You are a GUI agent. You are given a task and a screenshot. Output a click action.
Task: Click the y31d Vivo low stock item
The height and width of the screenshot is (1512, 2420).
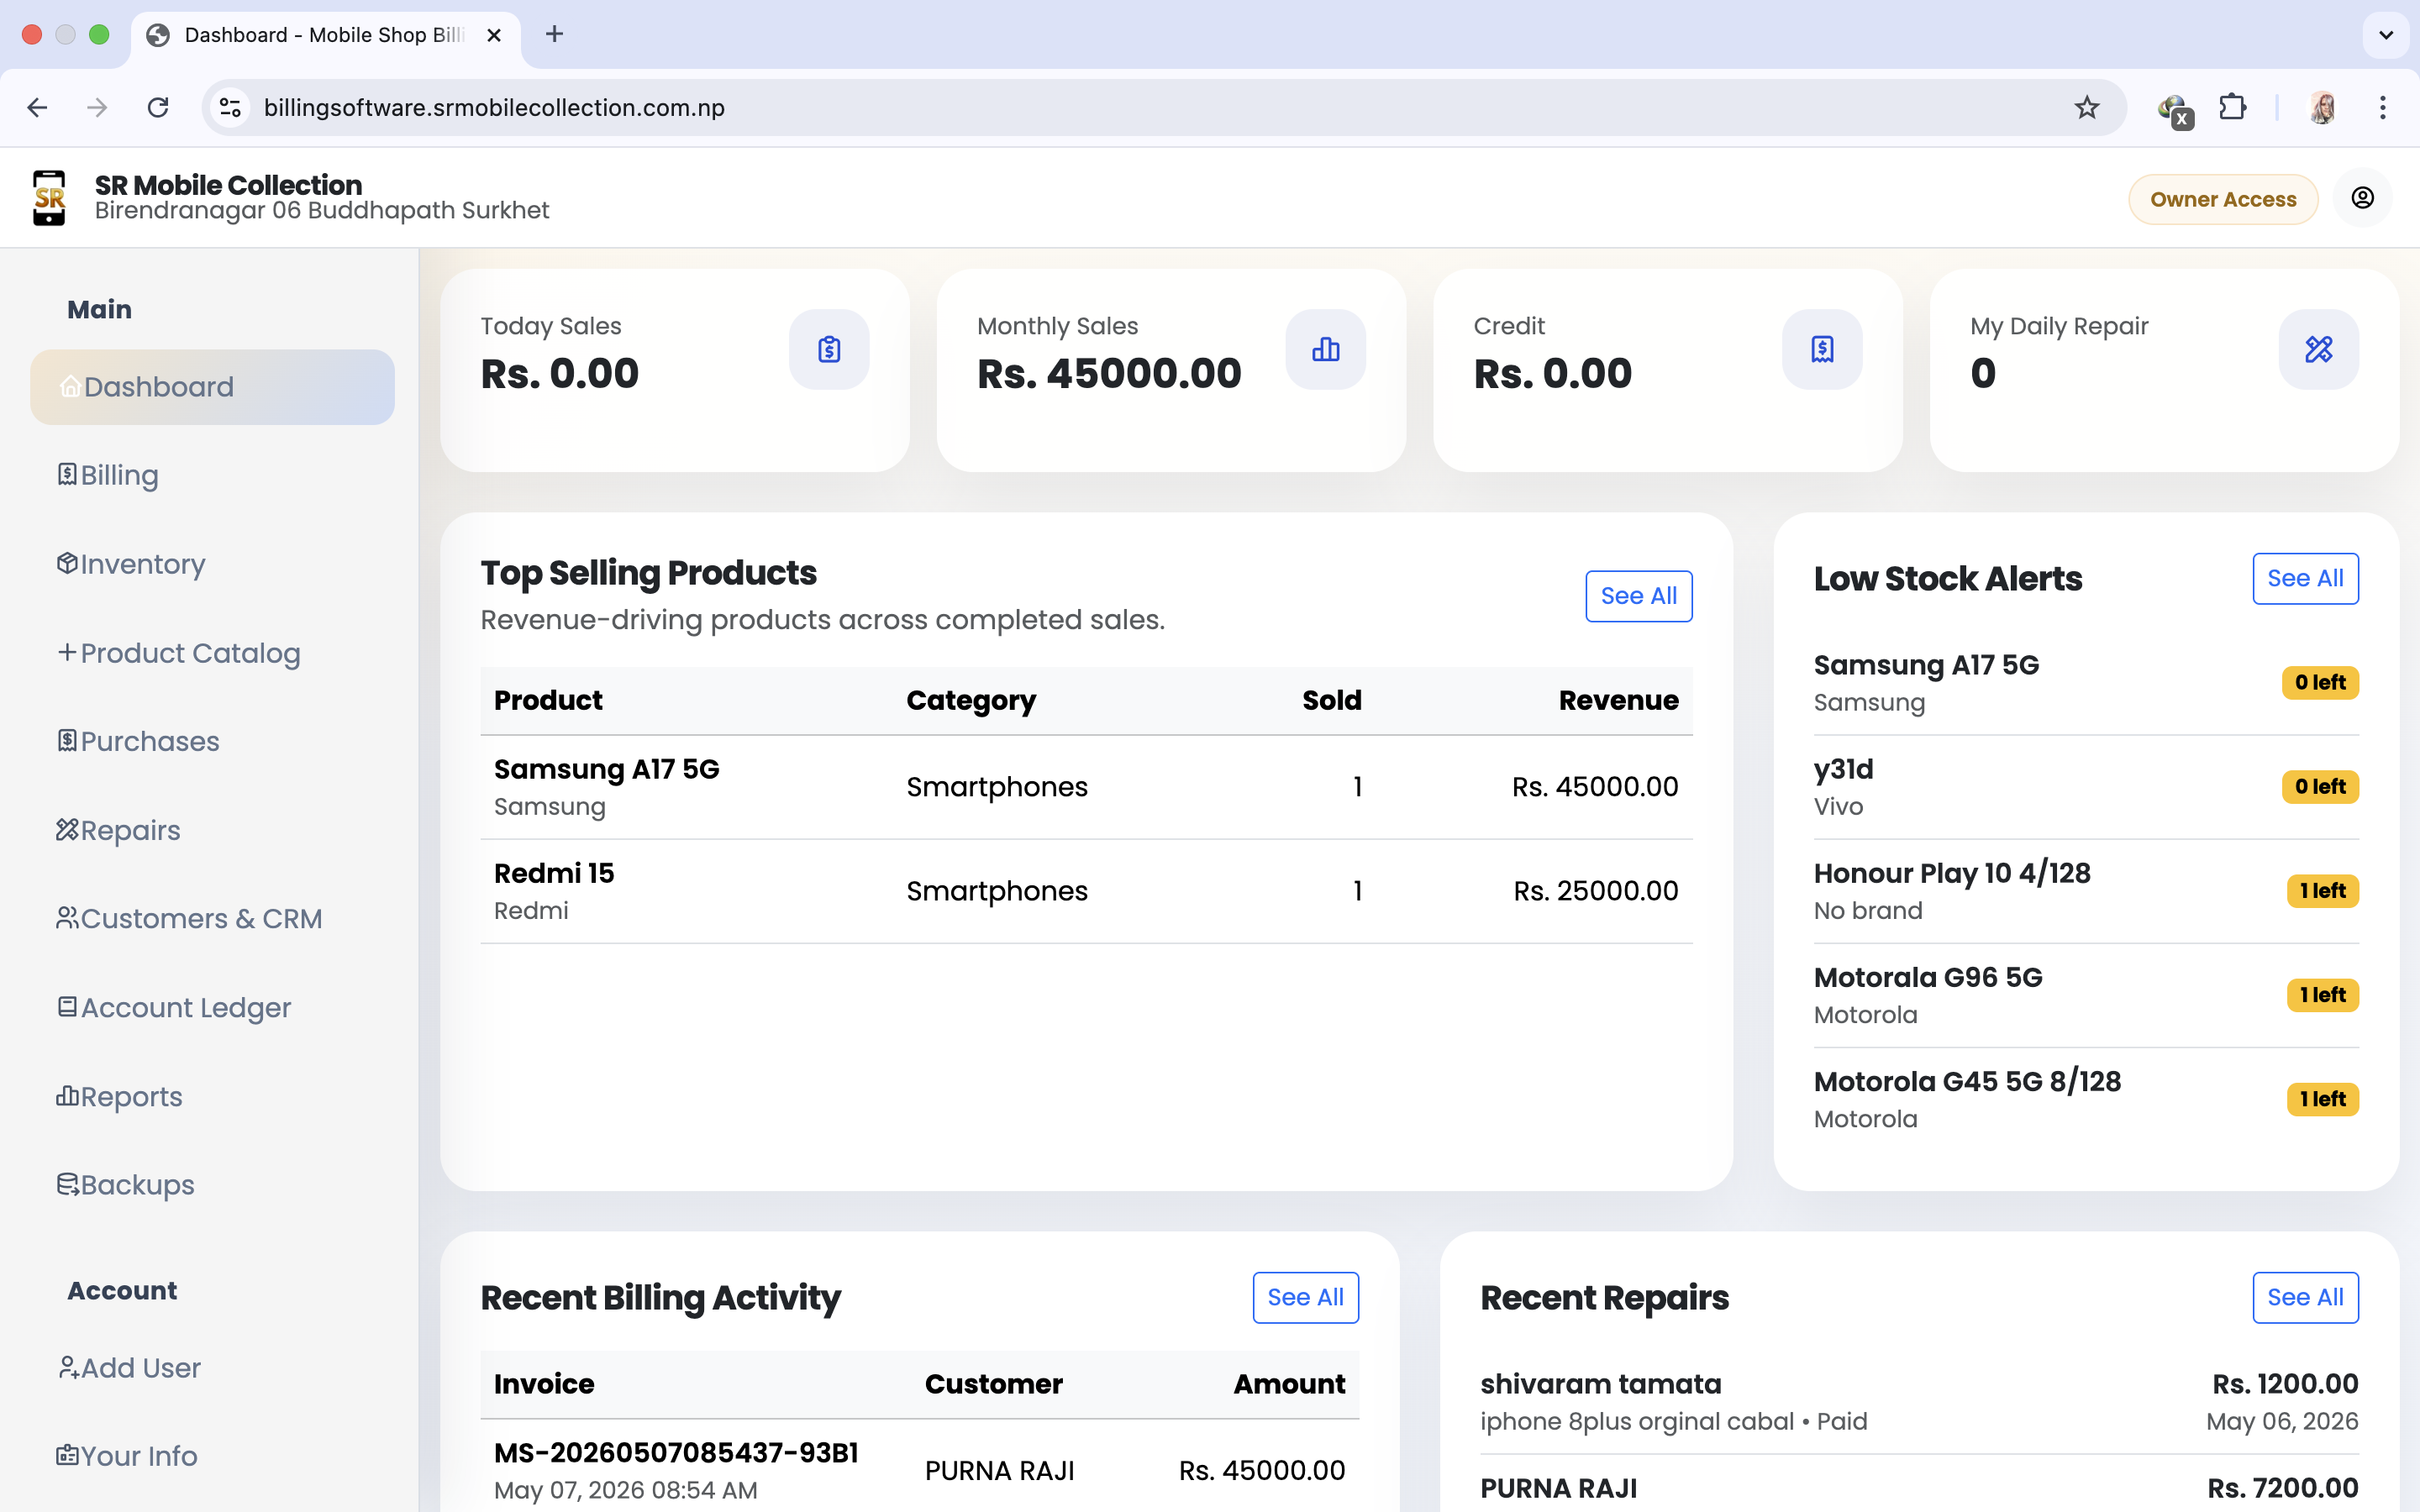[x=2086, y=787]
